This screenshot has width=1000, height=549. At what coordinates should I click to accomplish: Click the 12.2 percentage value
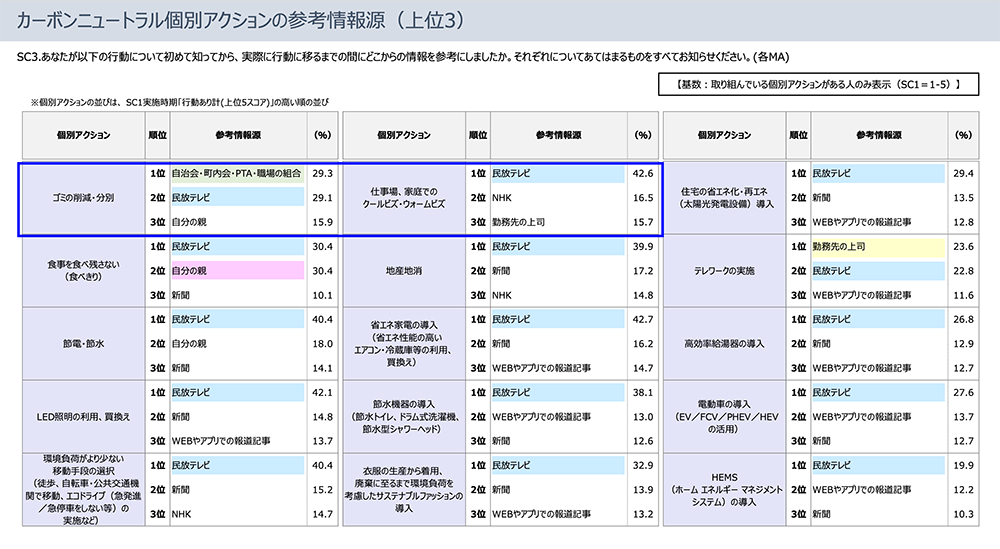pos(964,490)
